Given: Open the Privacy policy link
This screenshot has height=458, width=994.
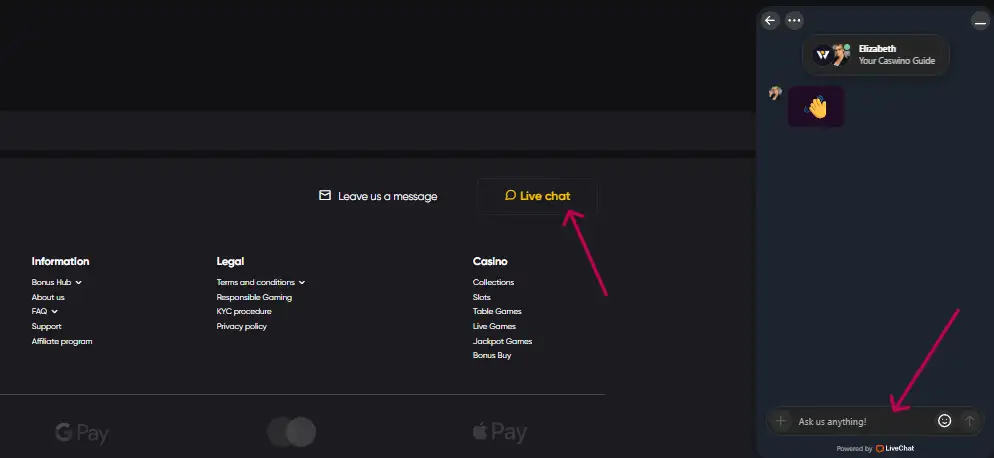Looking at the screenshot, I should point(242,326).
